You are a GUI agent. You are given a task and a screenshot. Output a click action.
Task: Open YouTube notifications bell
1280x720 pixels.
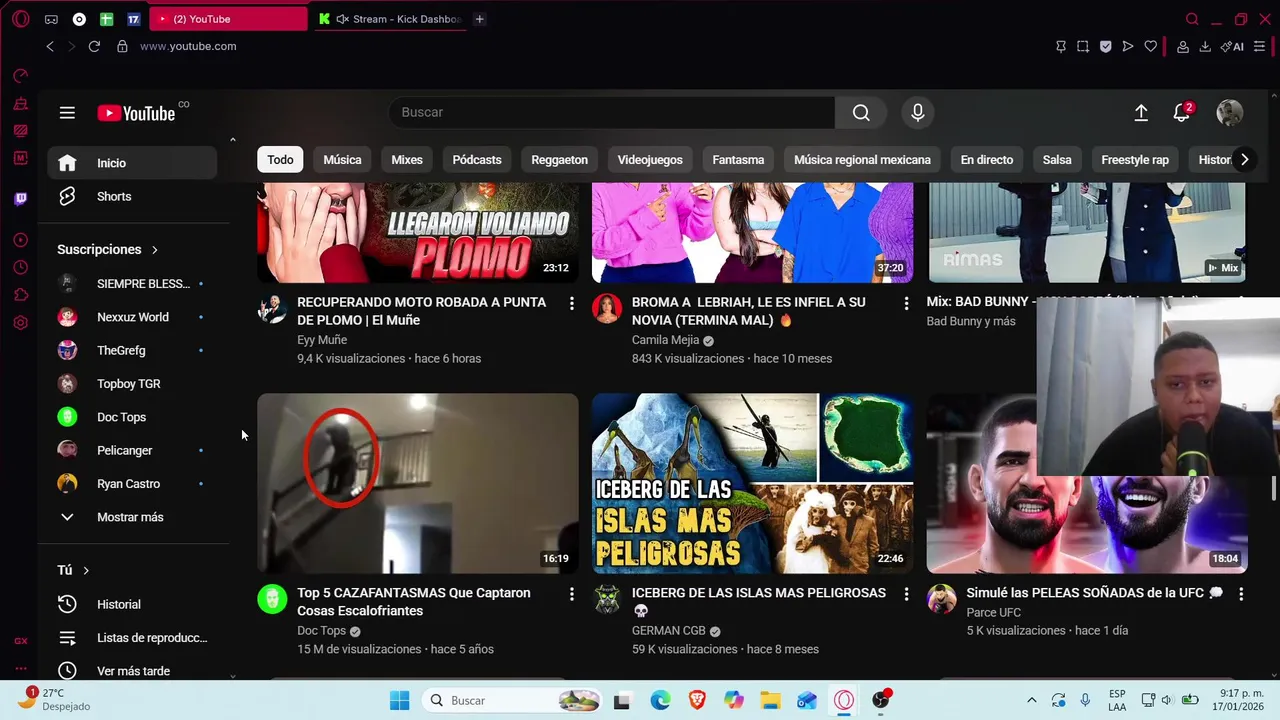[1182, 113]
